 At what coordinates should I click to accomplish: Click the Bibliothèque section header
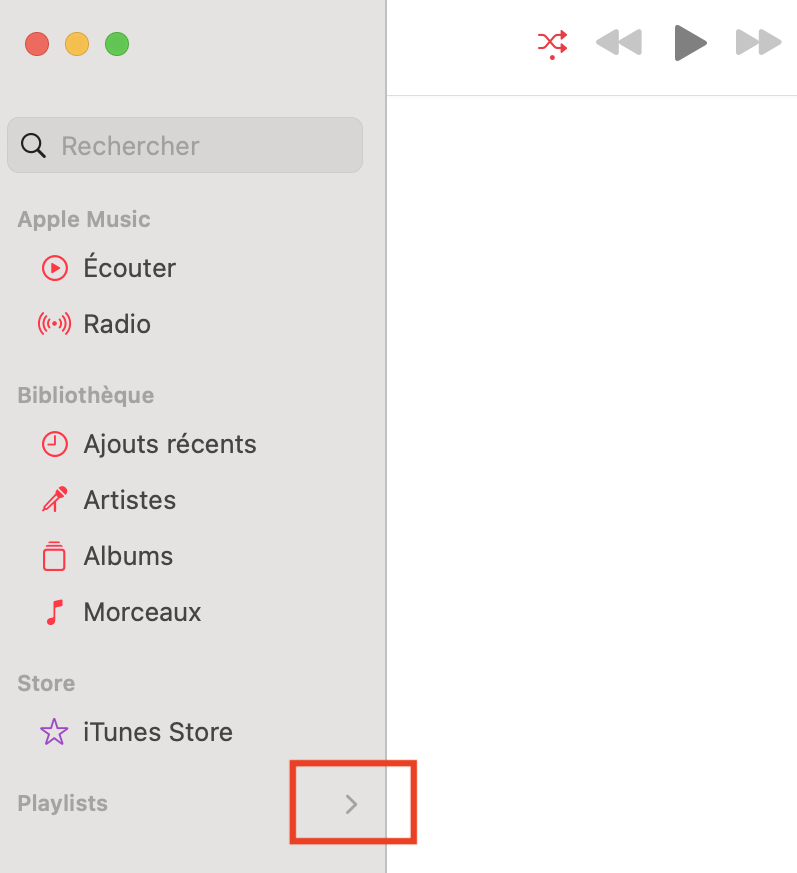(86, 395)
